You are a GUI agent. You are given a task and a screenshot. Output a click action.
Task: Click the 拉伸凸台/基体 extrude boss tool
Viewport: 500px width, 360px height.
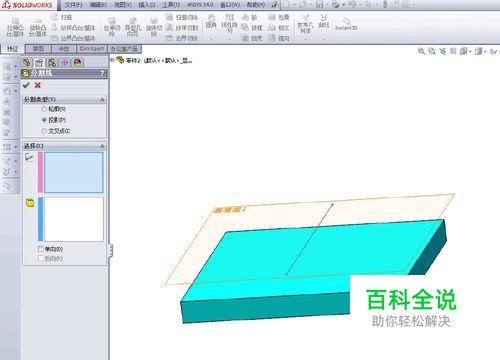click(15, 28)
